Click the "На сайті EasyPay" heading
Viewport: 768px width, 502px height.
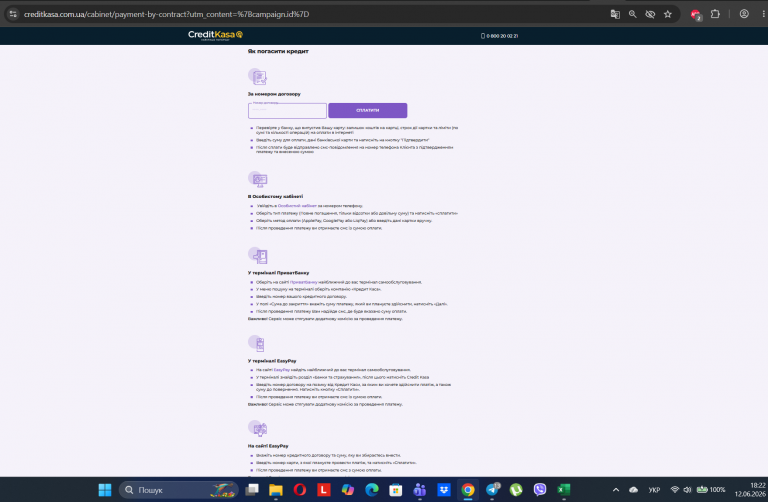268,446
